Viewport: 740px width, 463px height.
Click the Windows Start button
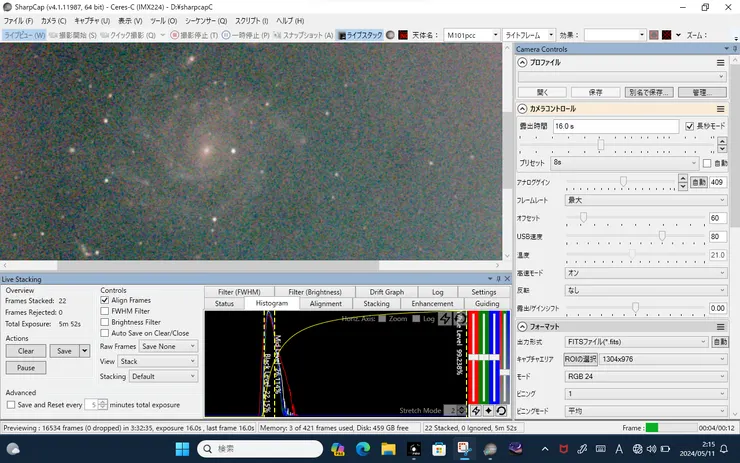pyautogui.click(x=182, y=449)
